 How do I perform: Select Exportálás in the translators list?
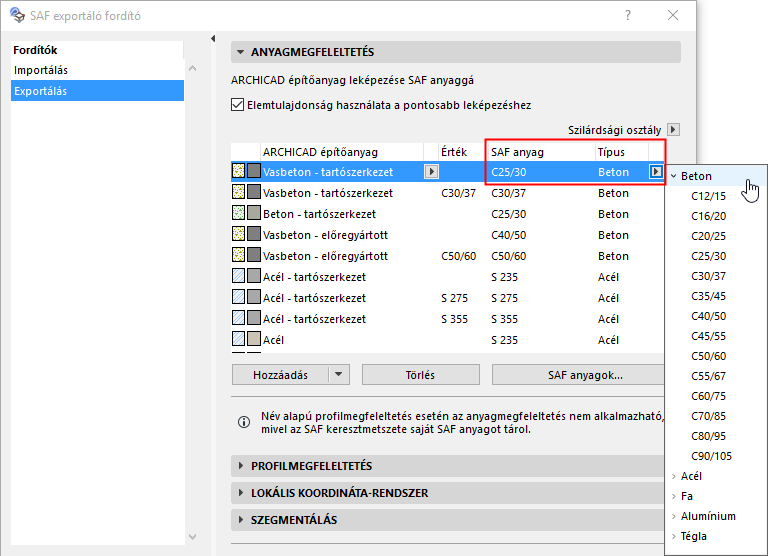click(x=97, y=91)
